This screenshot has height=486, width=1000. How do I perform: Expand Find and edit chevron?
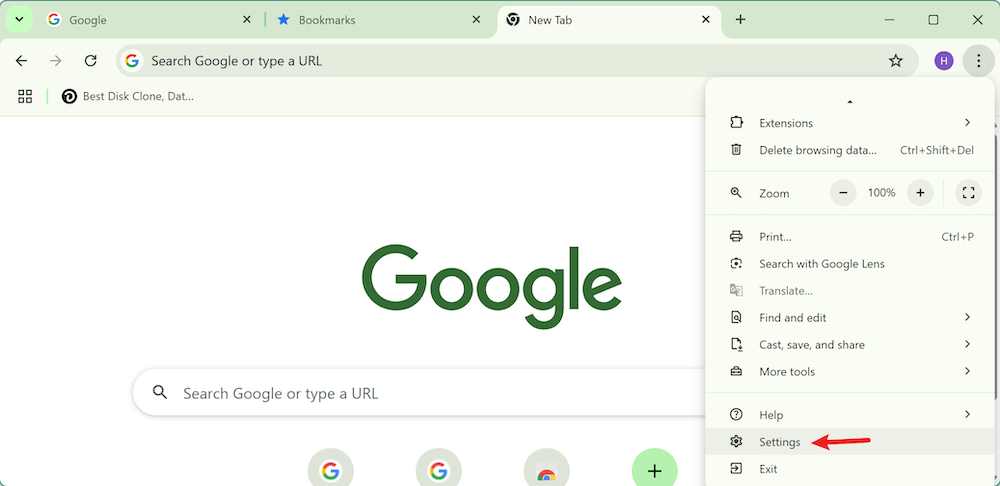[967, 317]
